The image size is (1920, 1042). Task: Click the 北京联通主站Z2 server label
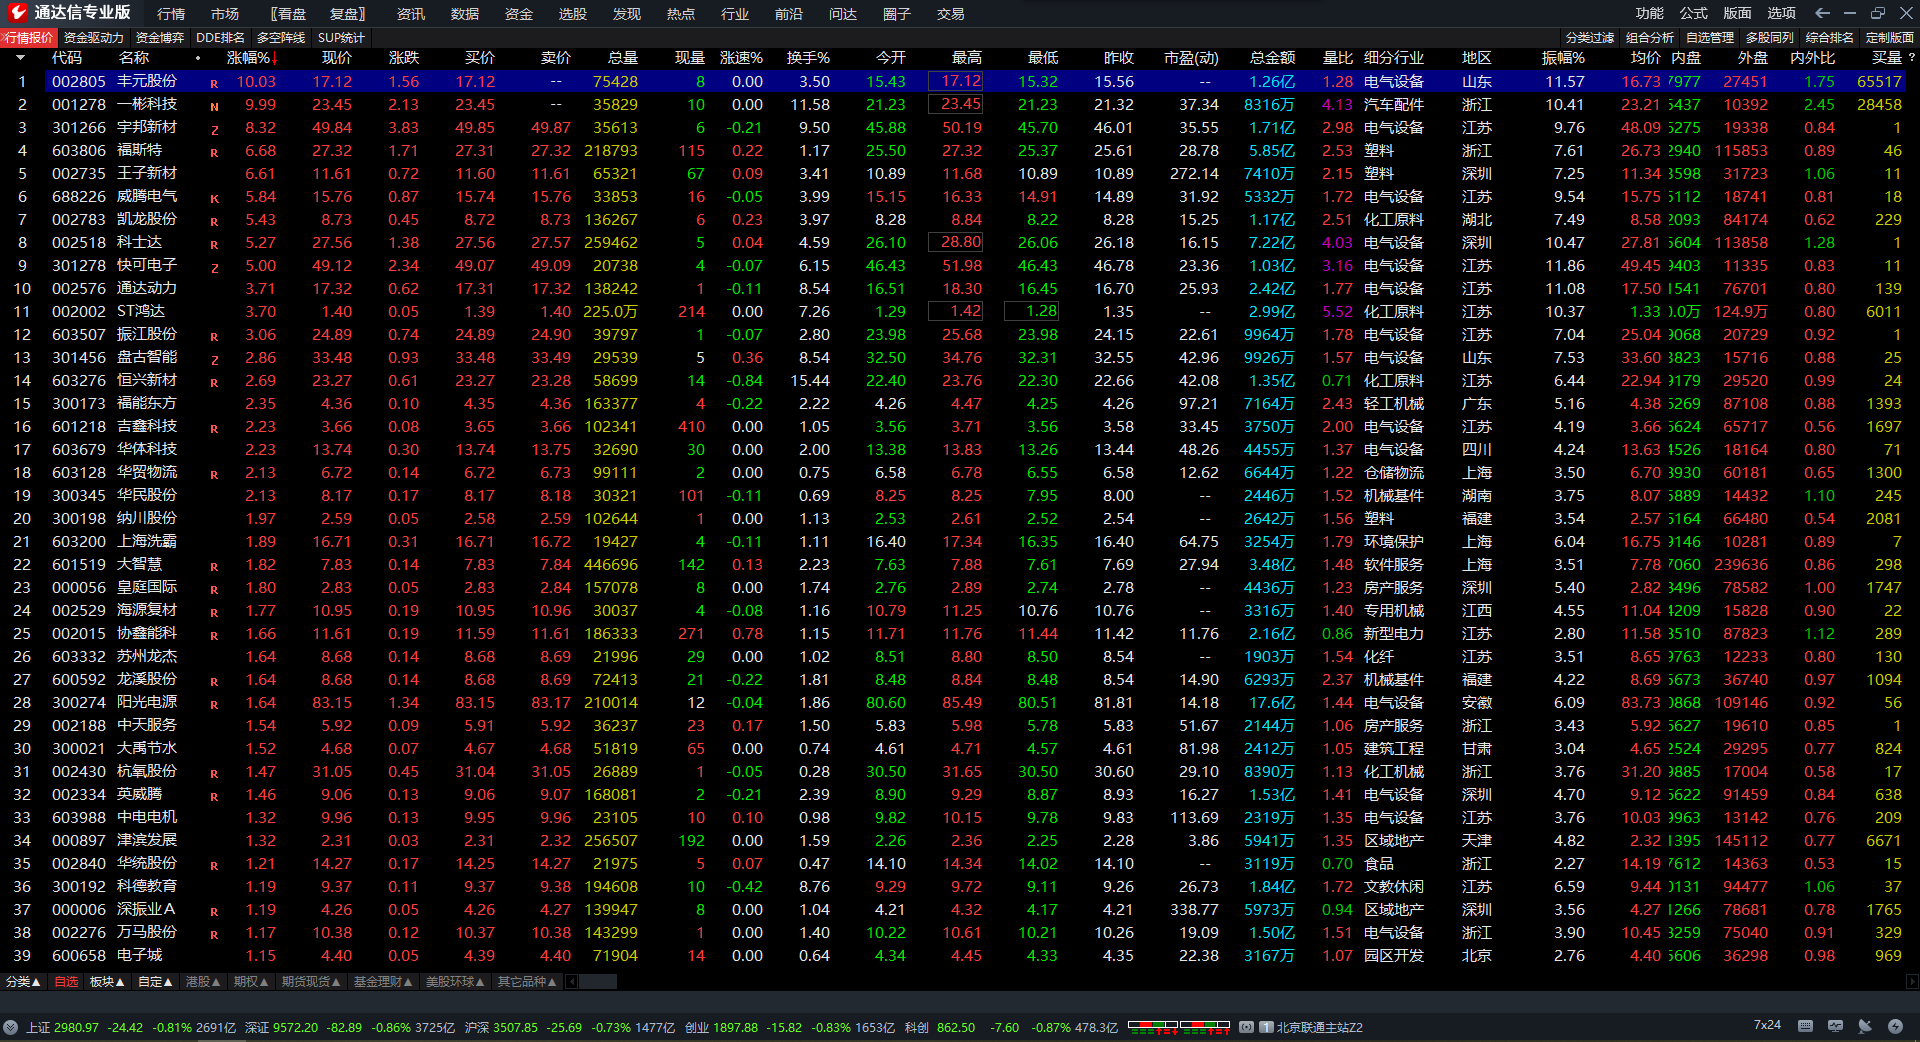(1319, 1027)
